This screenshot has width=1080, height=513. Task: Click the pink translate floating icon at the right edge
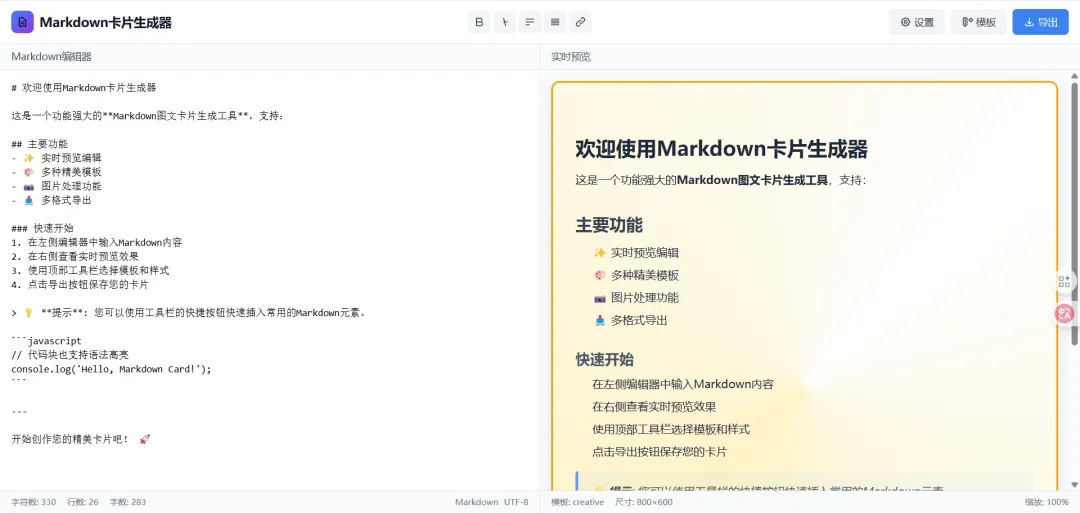pos(1065,314)
